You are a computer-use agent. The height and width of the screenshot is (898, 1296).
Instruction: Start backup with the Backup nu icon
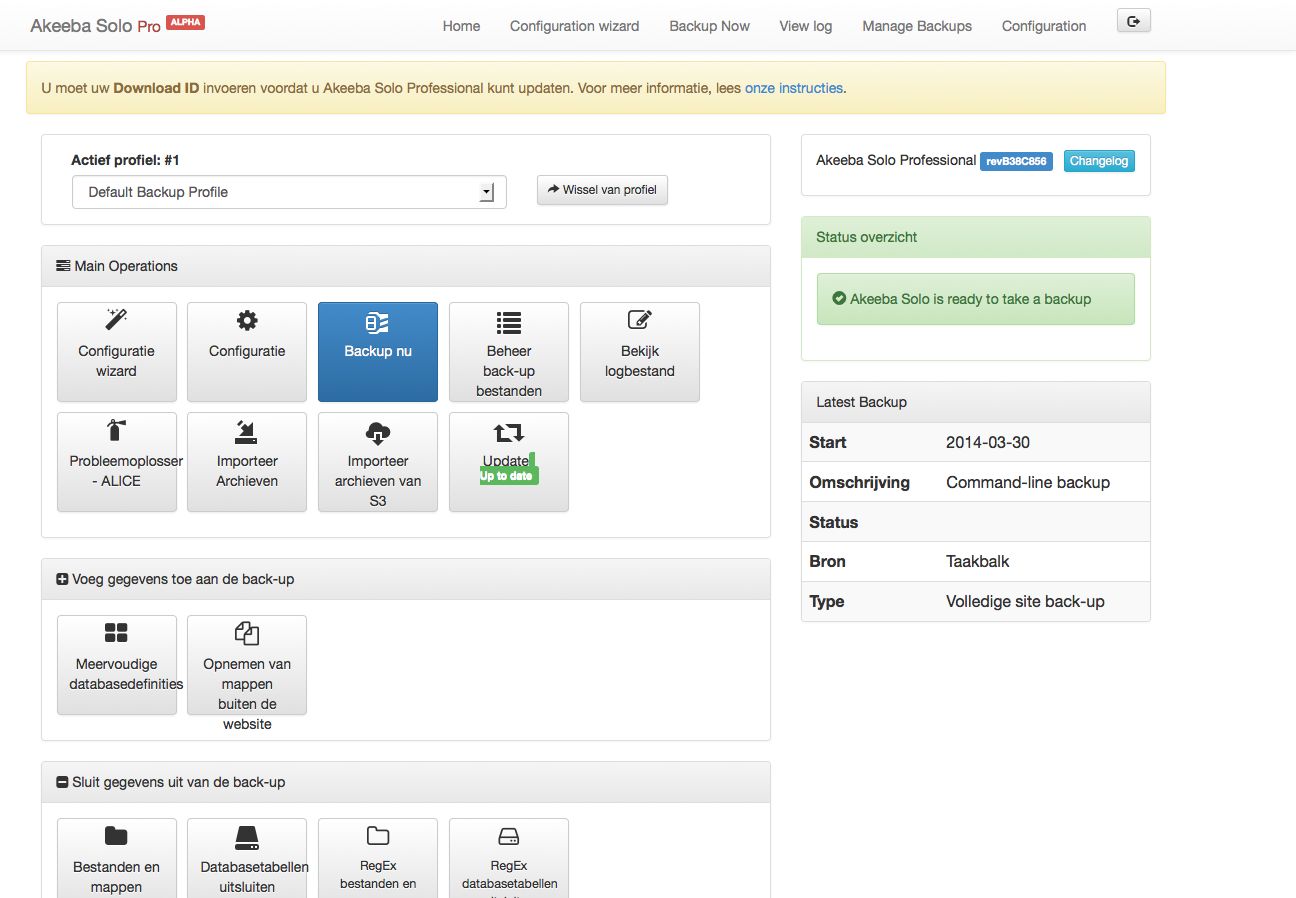(378, 322)
